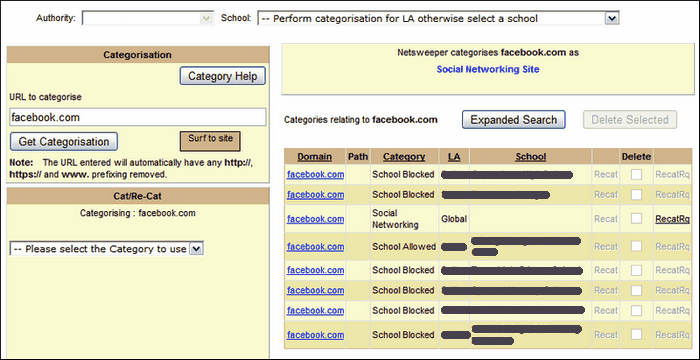Click the Path column header

358,157
